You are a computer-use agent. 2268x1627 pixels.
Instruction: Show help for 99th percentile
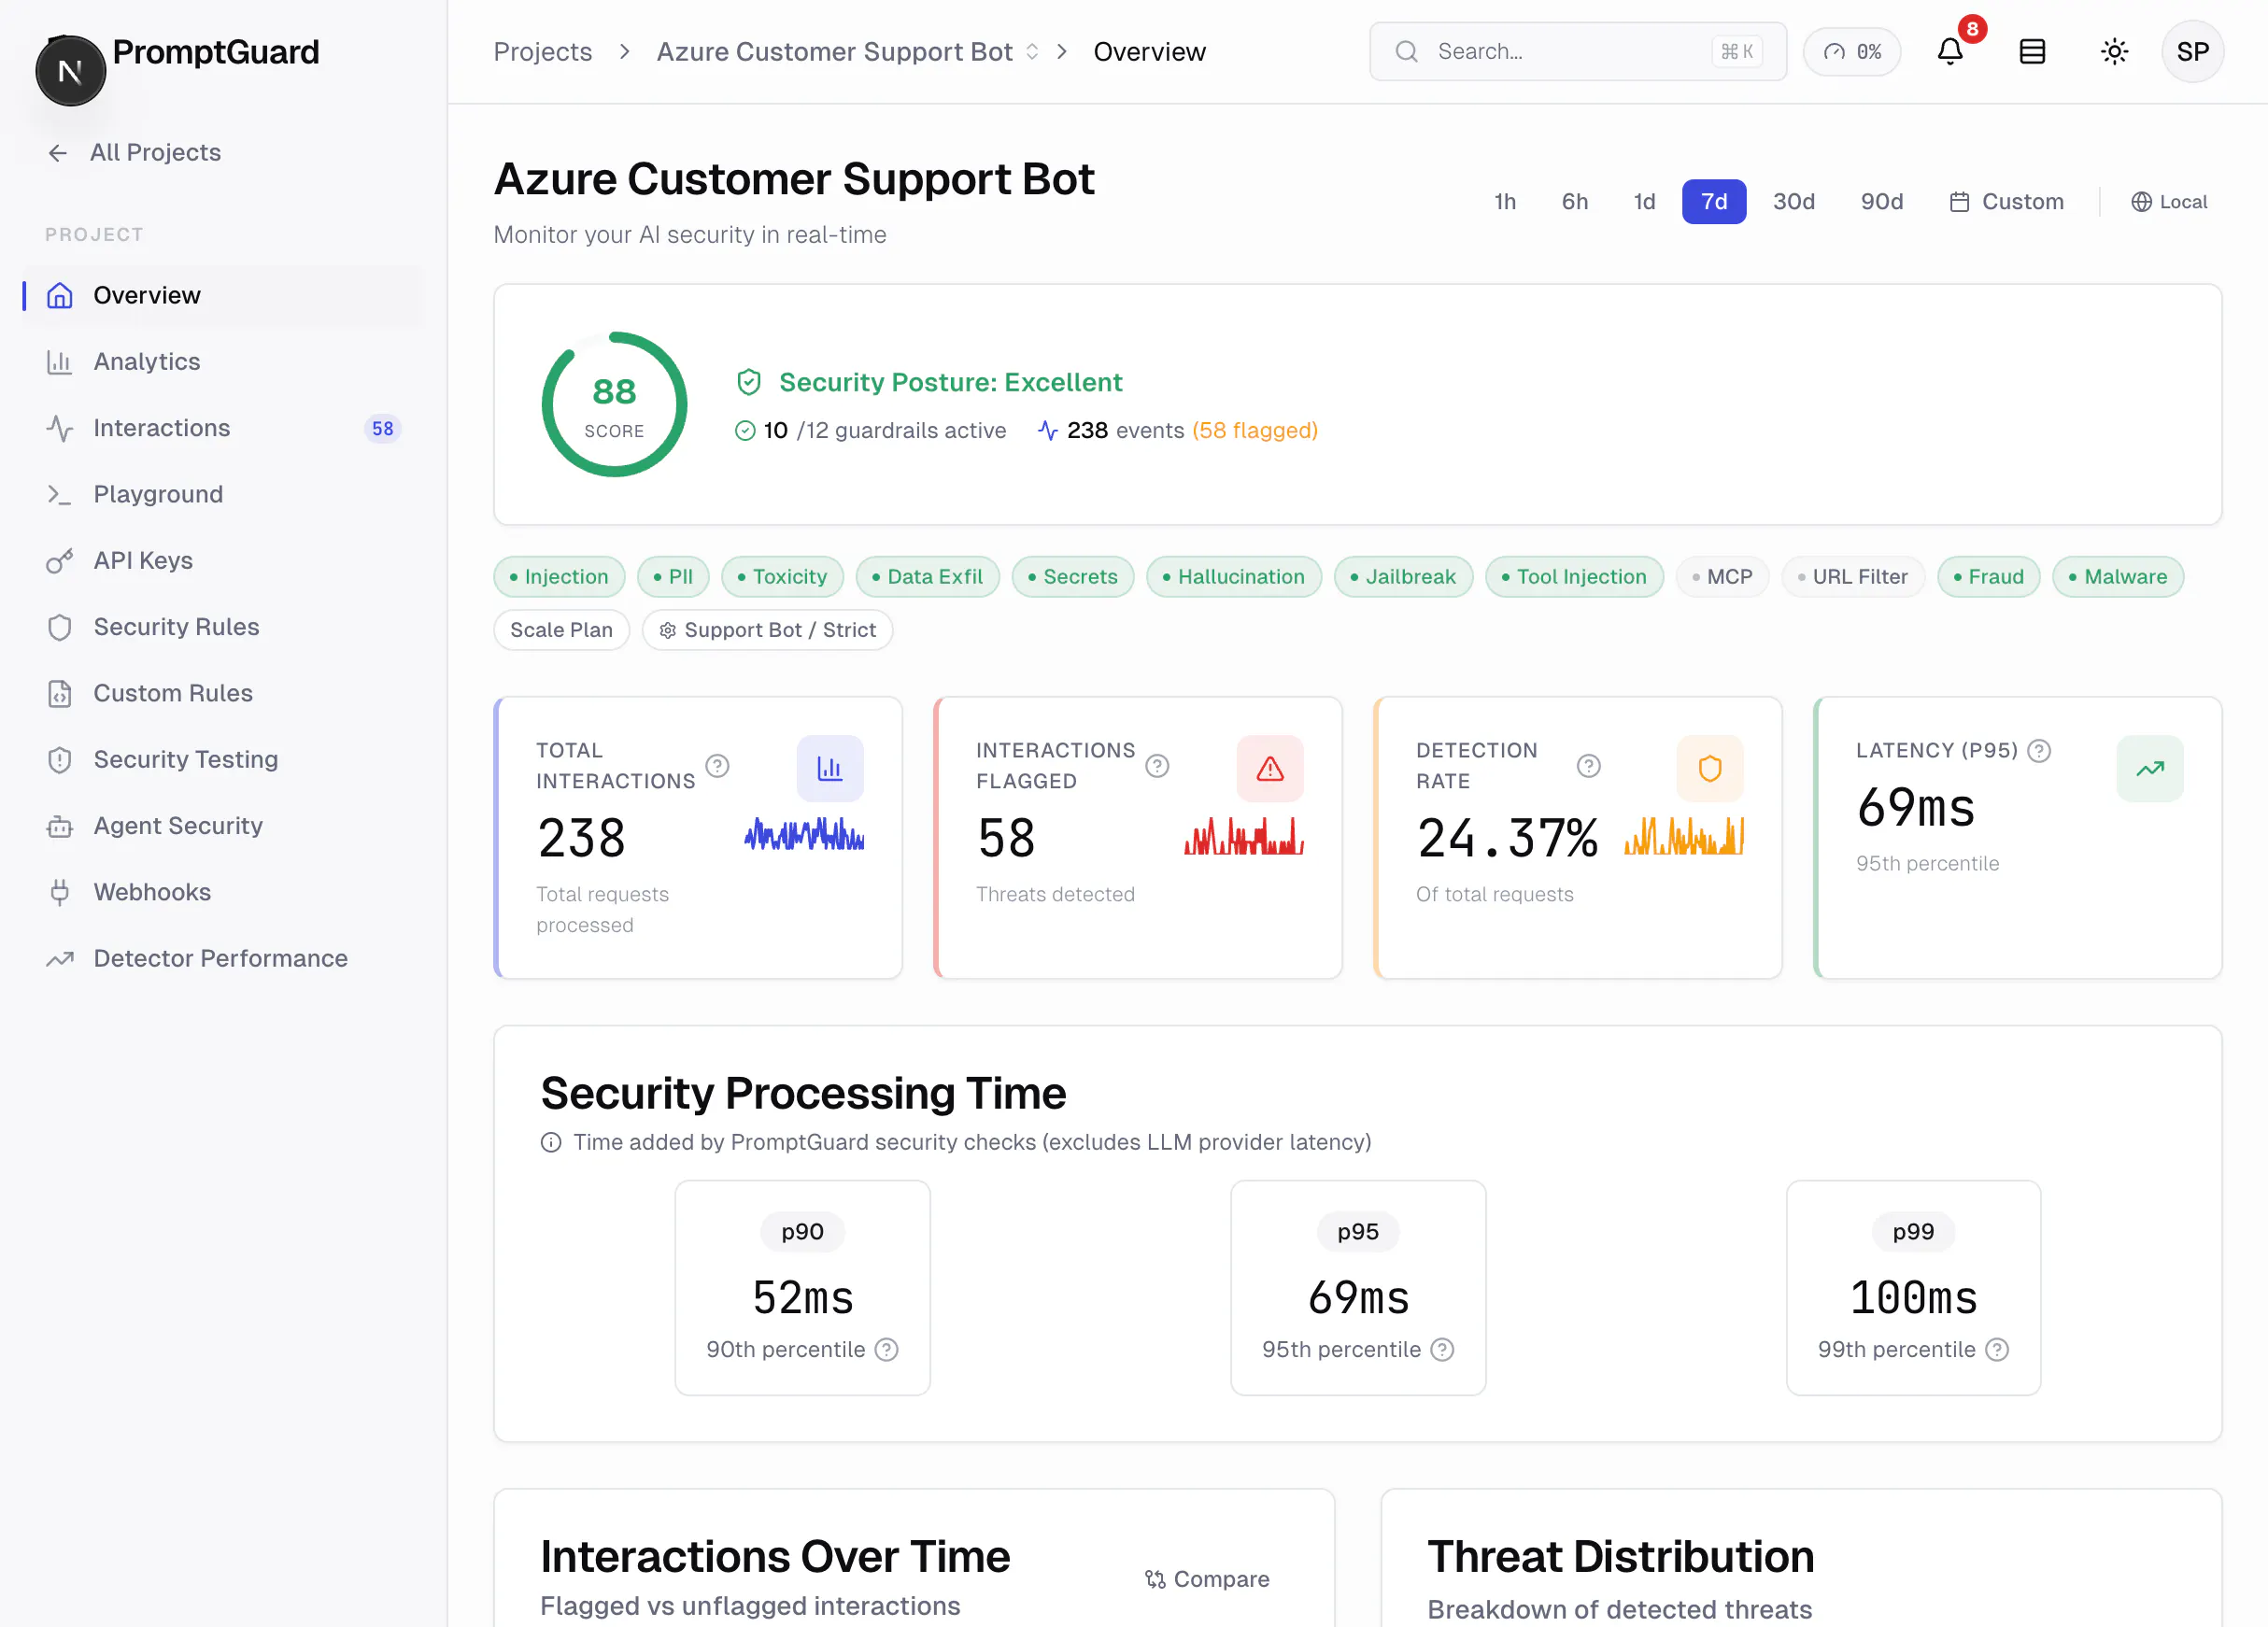click(1997, 1349)
